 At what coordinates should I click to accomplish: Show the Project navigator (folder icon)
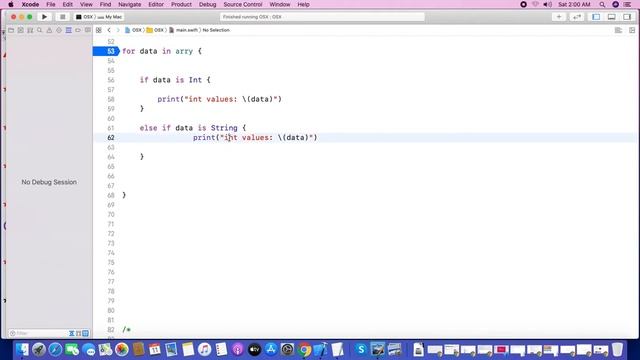pos(11,30)
